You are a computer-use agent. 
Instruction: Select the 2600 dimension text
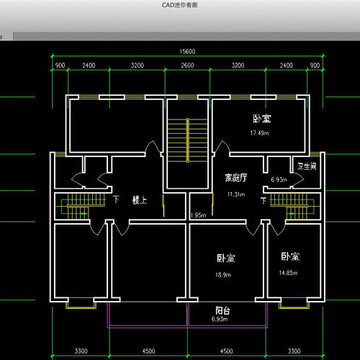click(187, 66)
